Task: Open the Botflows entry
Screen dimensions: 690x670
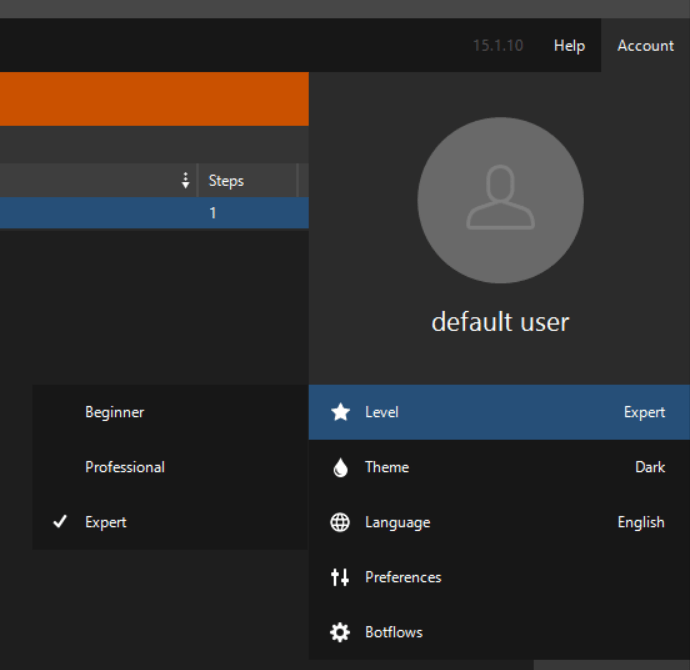Action: click(x=394, y=632)
